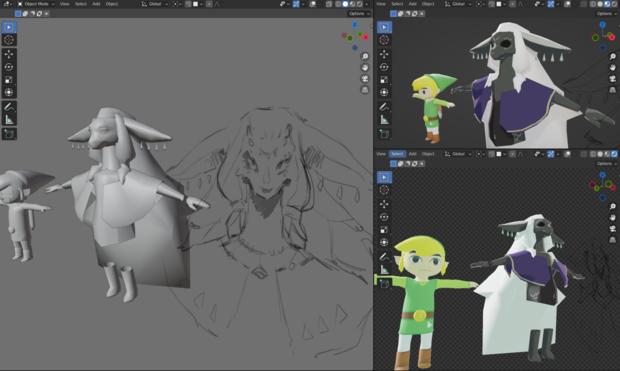Select the Cursor tool in left viewport
The image size is (620, 371).
tap(9, 40)
